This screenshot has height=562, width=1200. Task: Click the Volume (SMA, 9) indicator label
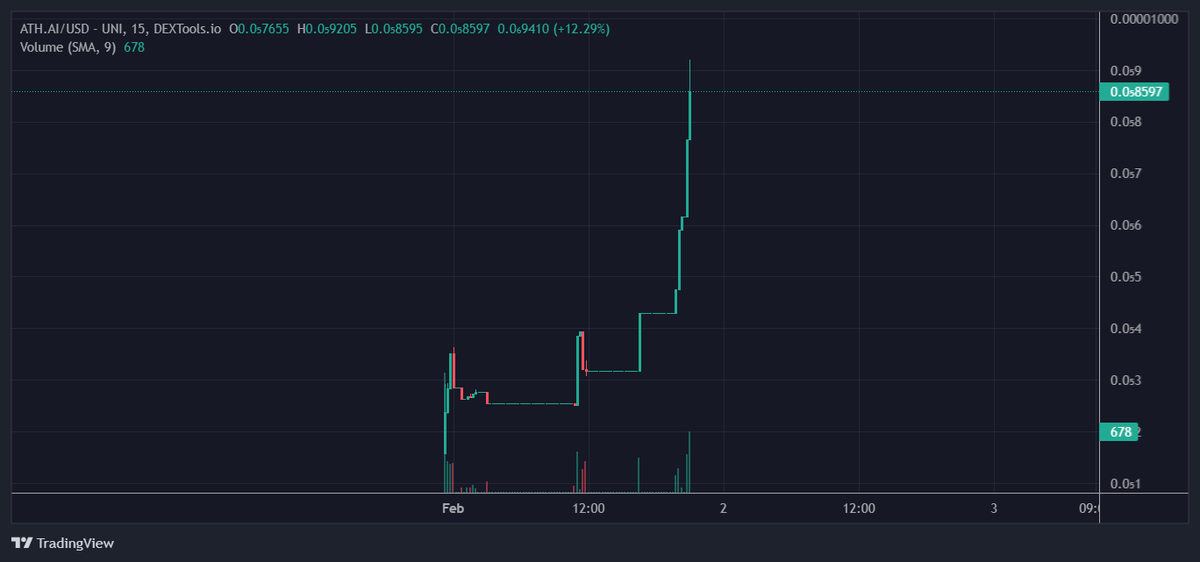pyautogui.click(x=68, y=47)
